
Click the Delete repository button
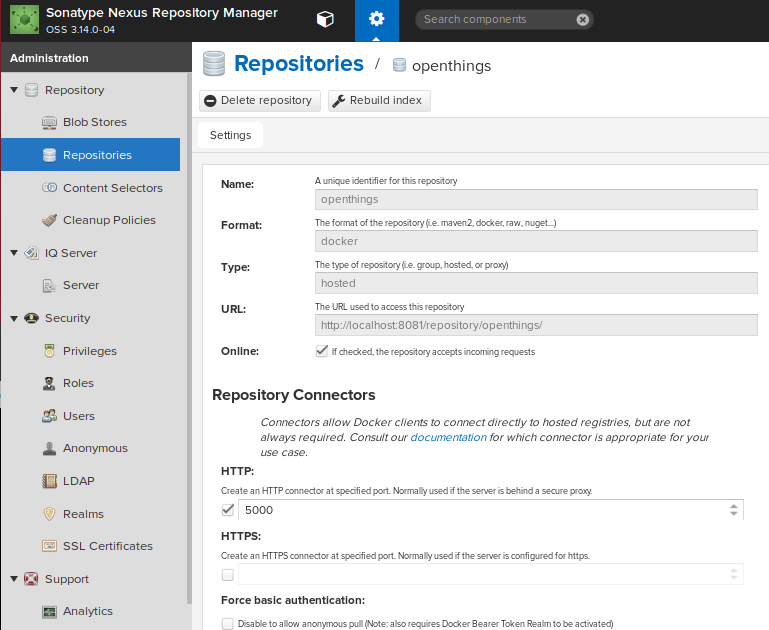tap(259, 101)
